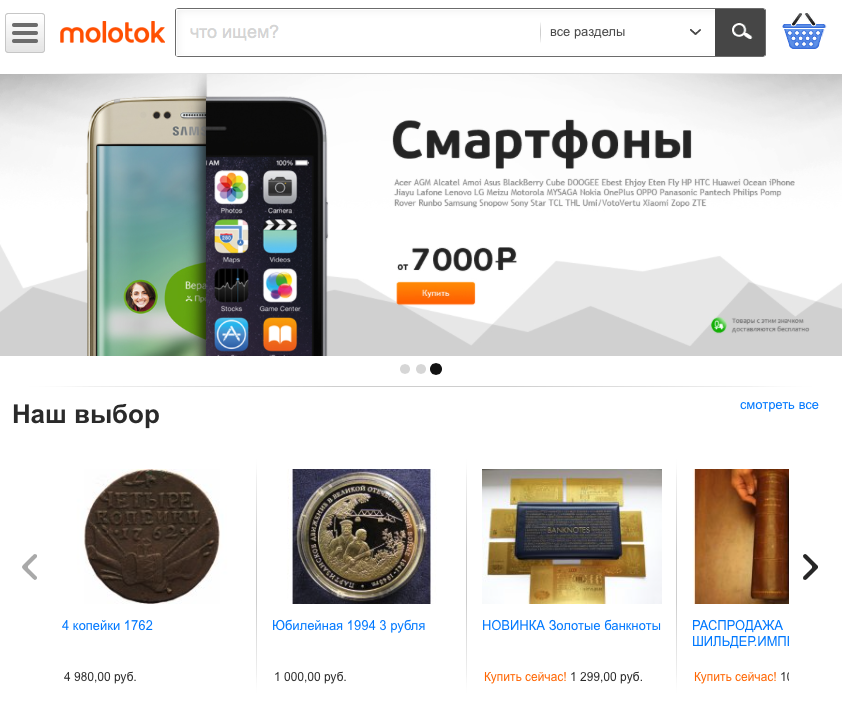Click the magnifier search button

pyautogui.click(x=741, y=32)
